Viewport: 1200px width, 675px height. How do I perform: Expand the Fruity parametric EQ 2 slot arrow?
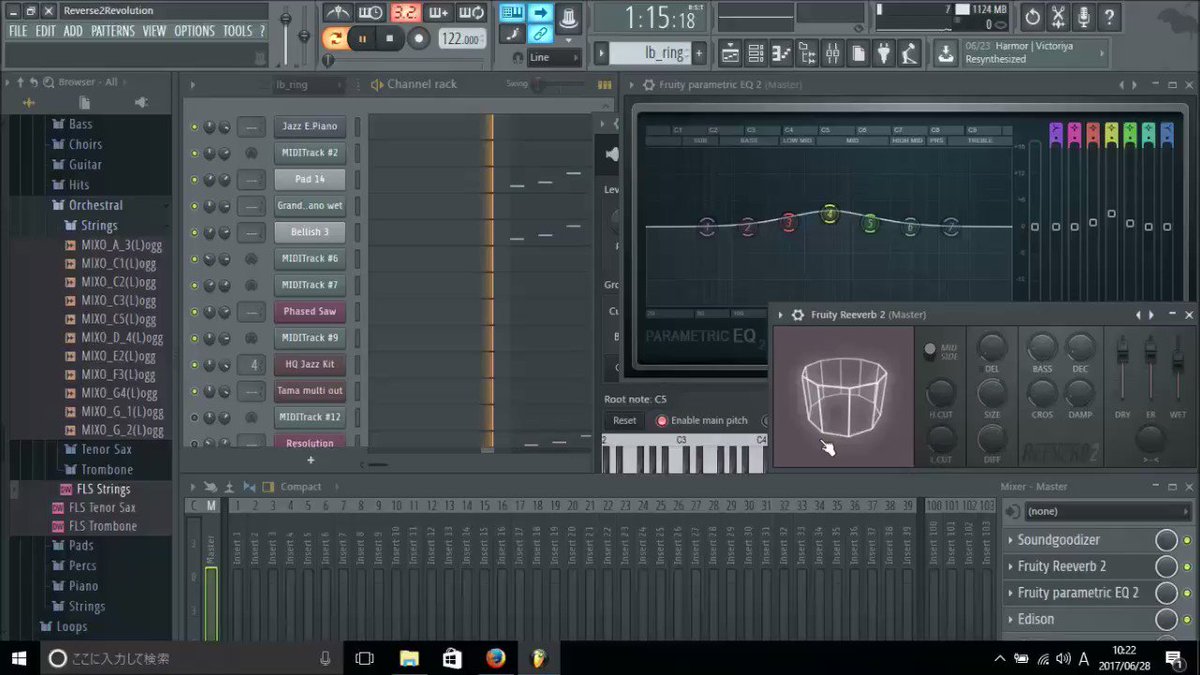pos(1011,593)
